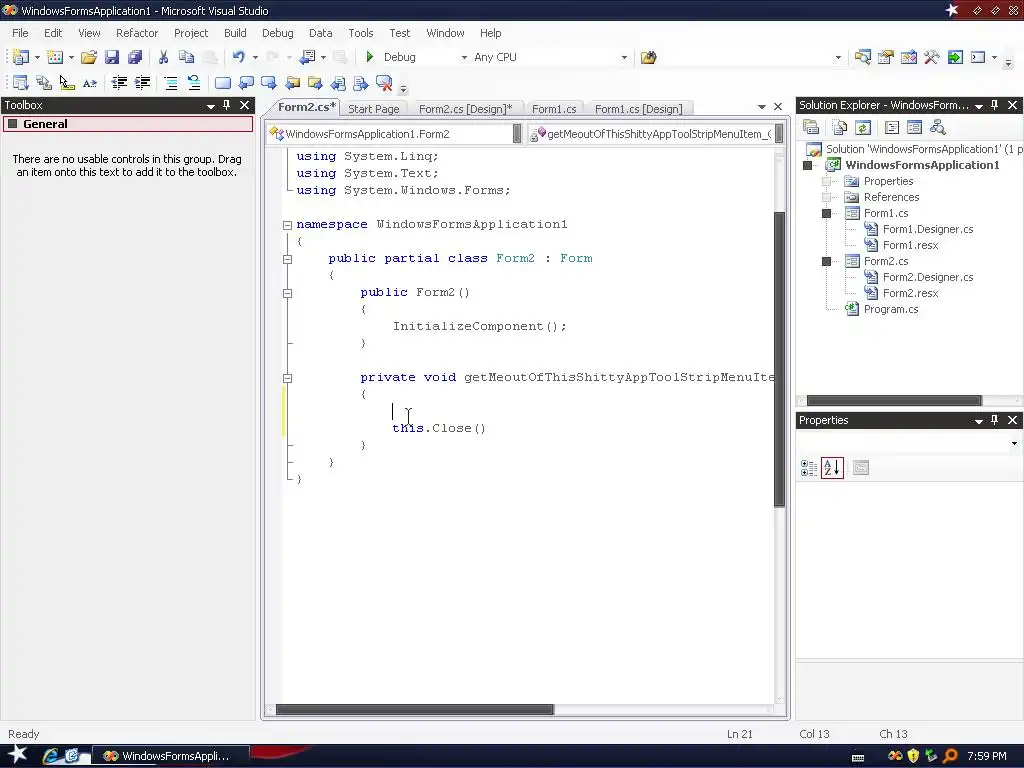Click Refresh in Solution Explorer toolbar

tap(863, 127)
